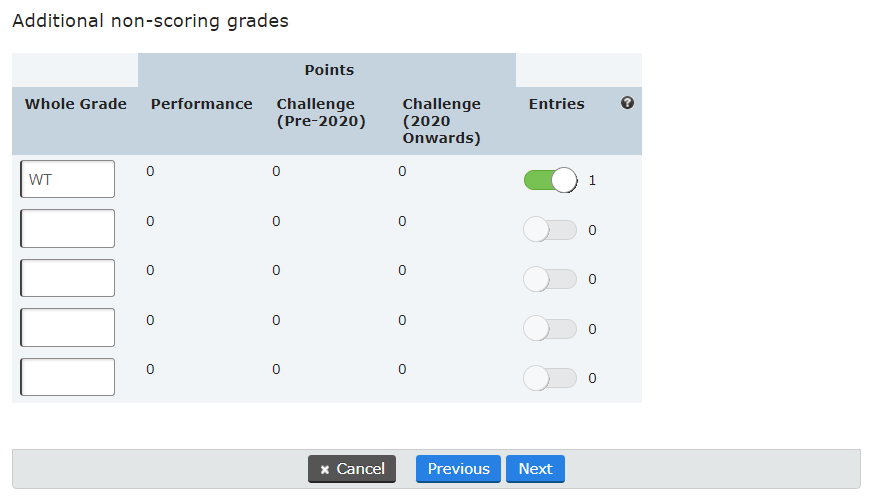Switch on fifth row Entries toggle
Viewport: 869px width, 503px height.
(551, 378)
